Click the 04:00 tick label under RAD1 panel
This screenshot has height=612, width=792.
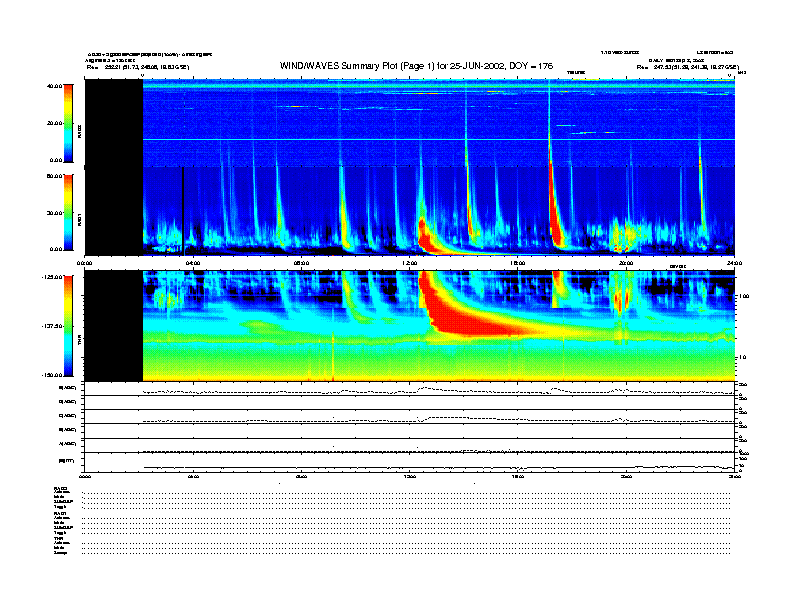pos(193,263)
